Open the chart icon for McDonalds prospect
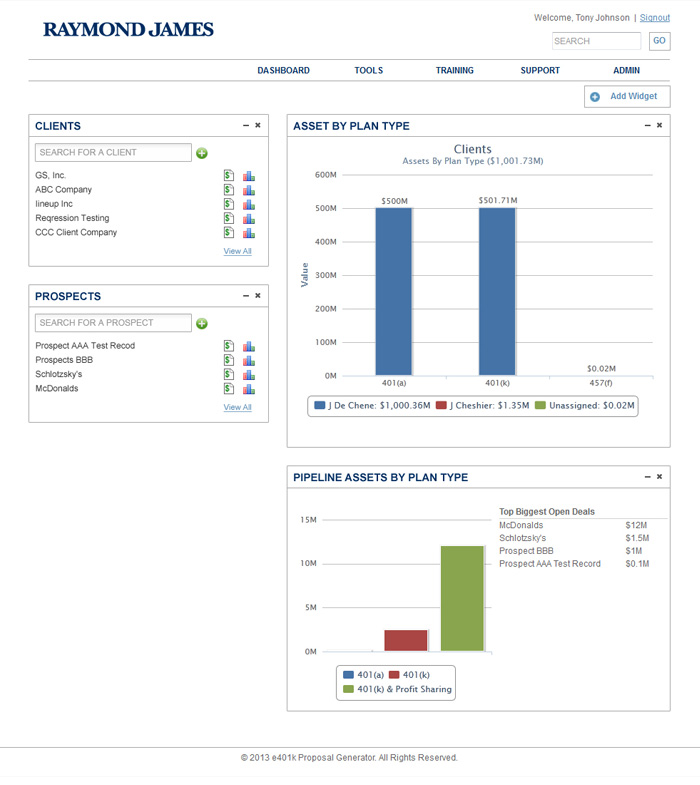The height and width of the screenshot is (785, 700). tap(249, 389)
